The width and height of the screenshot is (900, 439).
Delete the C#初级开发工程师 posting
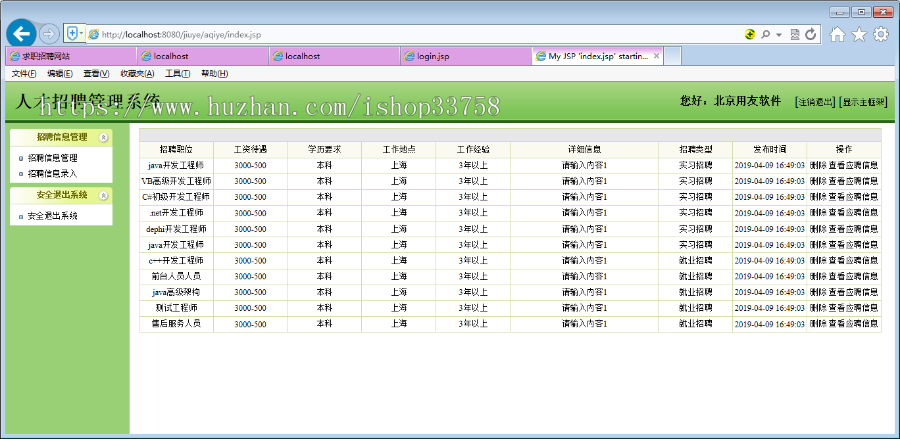(818, 197)
